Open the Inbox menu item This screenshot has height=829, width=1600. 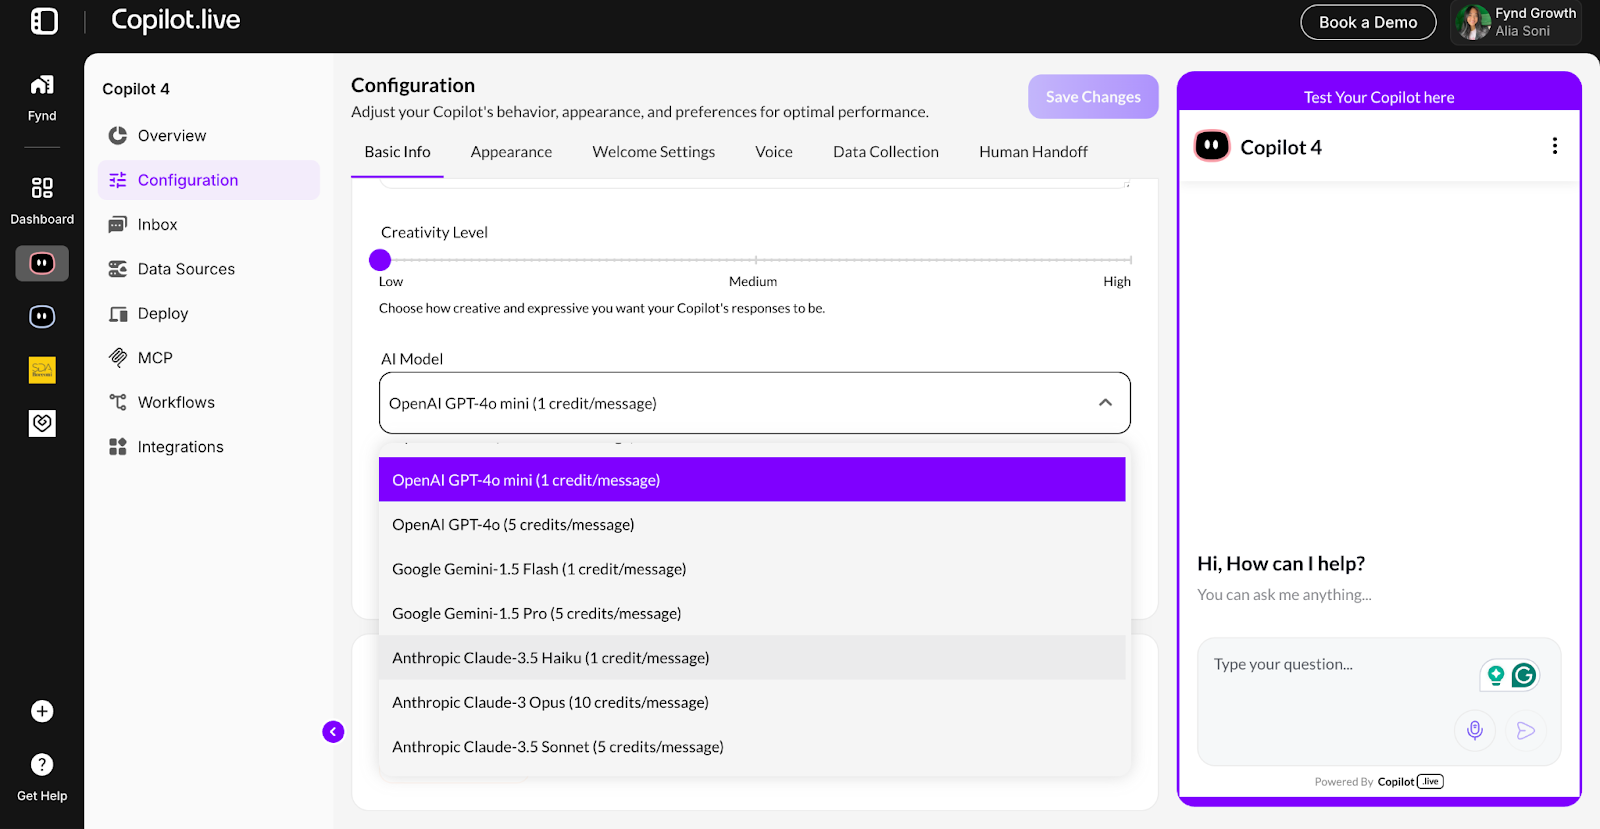pos(209,224)
